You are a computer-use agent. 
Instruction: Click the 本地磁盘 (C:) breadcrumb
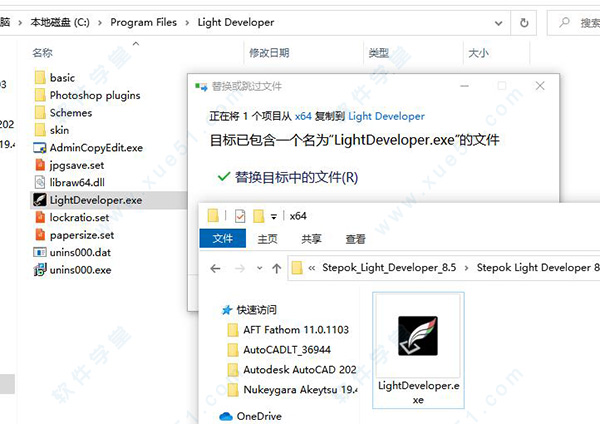pyautogui.click(x=60, y=22)
